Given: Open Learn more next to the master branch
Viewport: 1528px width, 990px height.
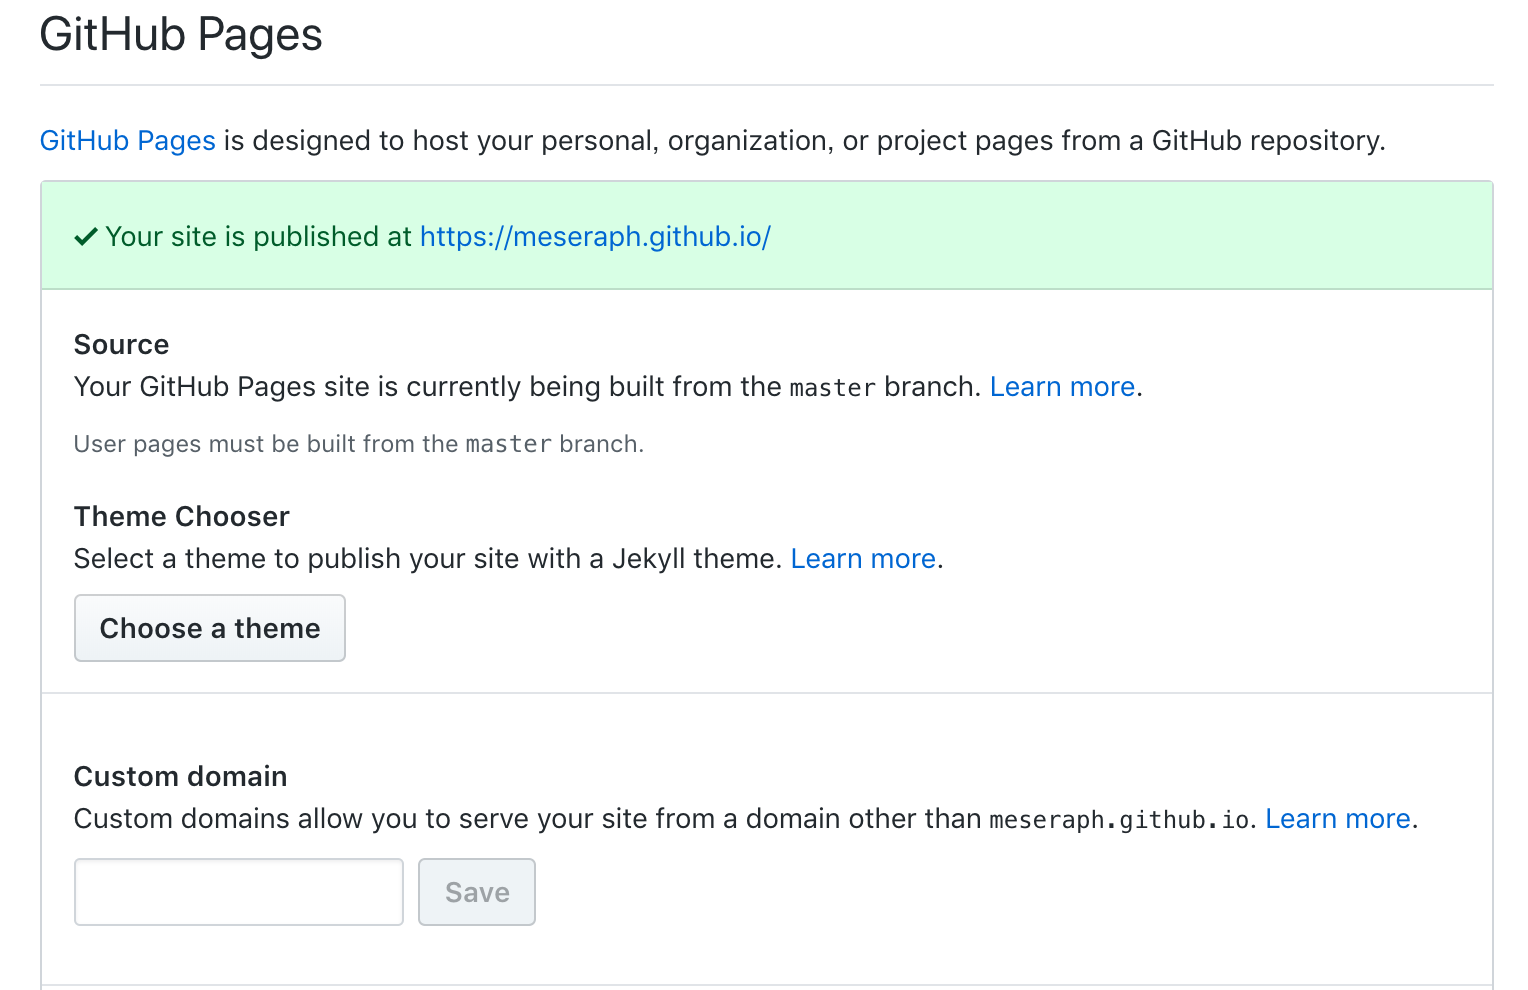Looking at the screenshot, I should point(1061,386).
